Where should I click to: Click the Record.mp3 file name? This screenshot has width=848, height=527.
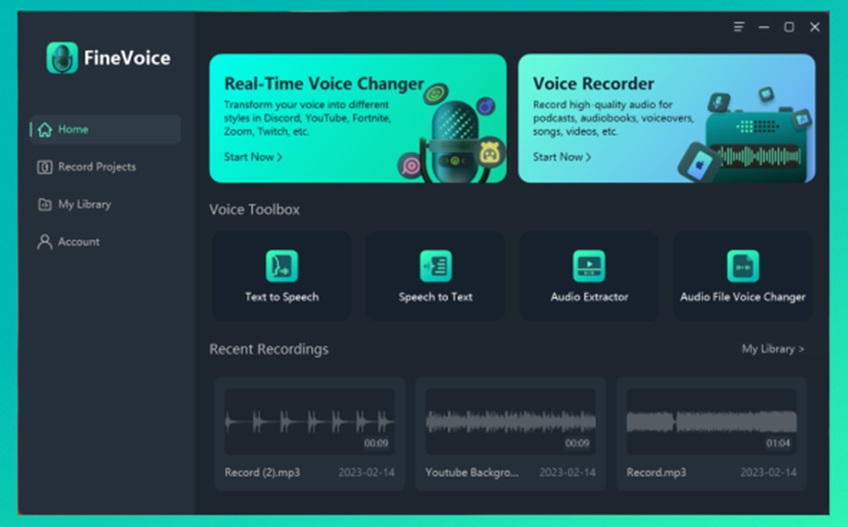[x=656, y=472]
